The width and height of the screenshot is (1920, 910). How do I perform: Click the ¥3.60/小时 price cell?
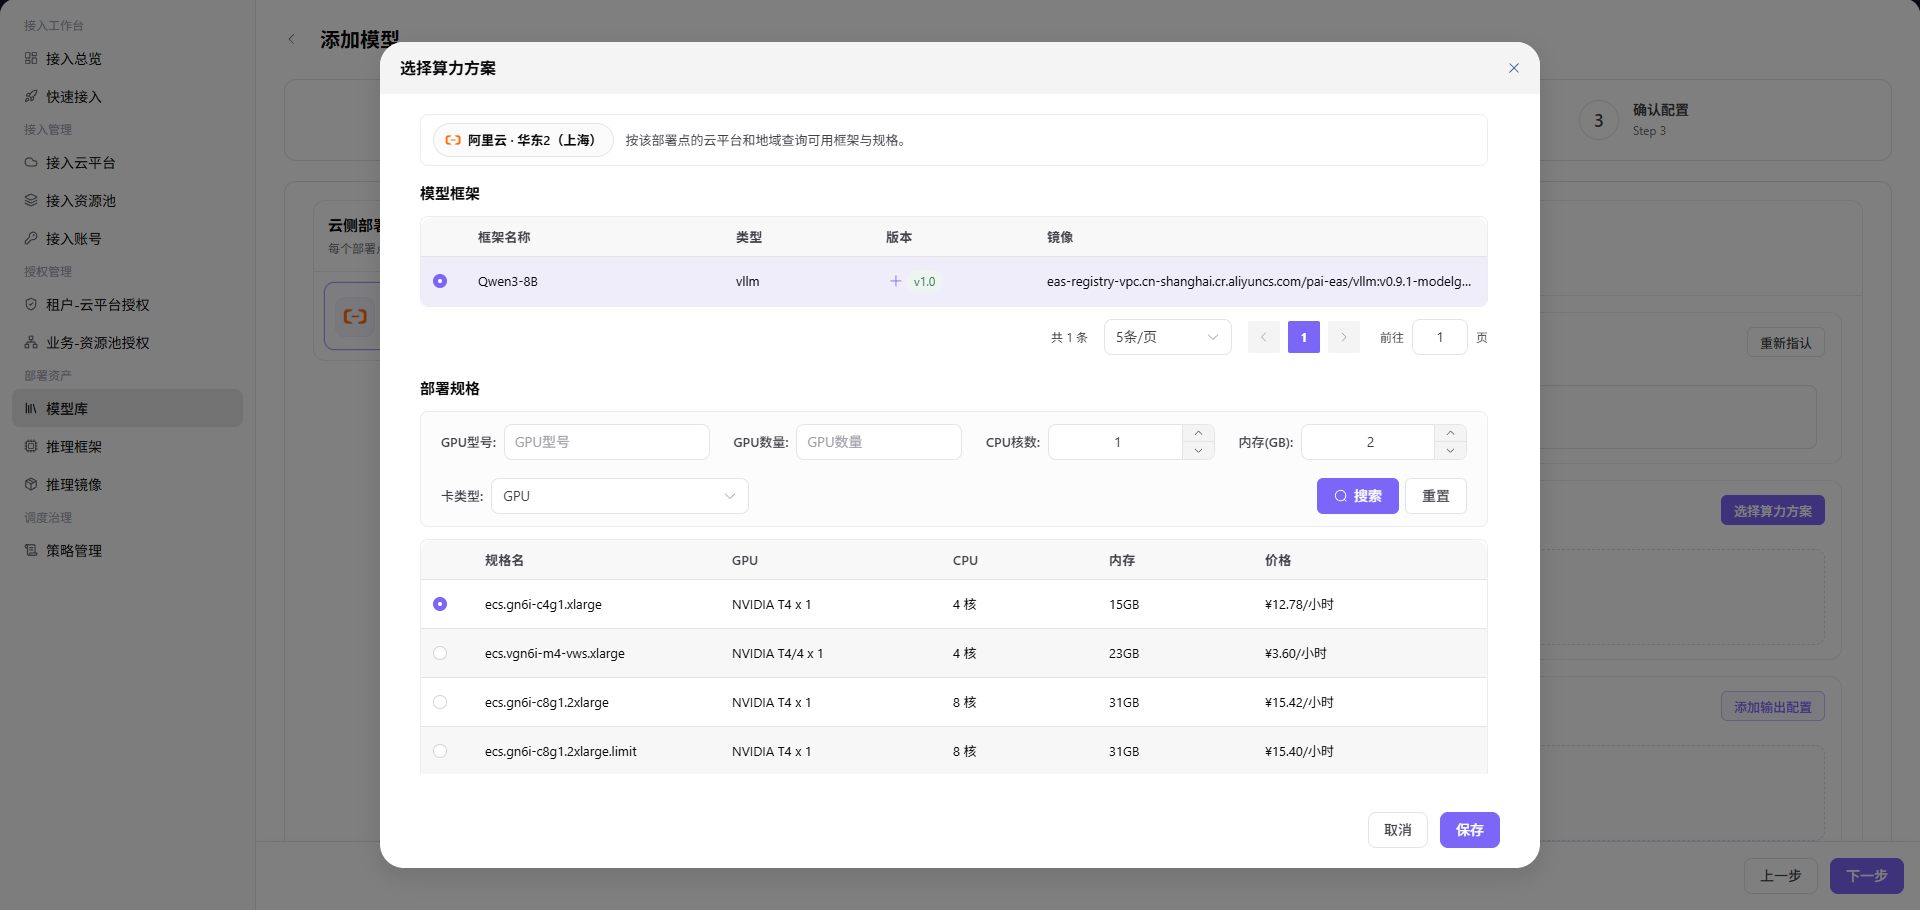[1296, 653]
